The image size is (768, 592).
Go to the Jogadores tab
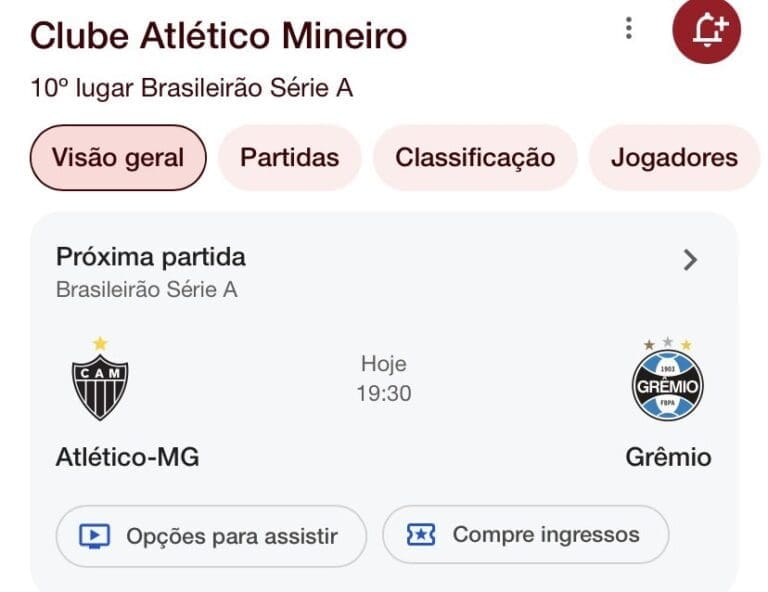click(x=674, y=158)
